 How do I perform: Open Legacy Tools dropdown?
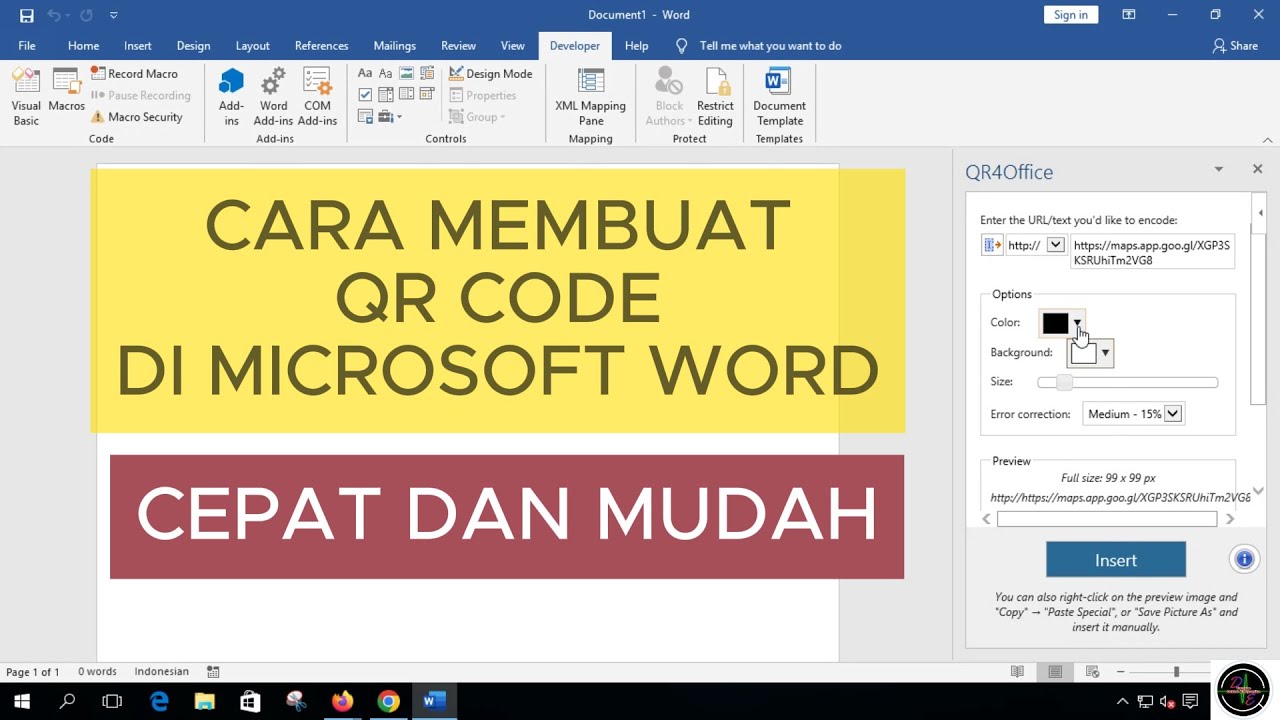click(390, 117)
